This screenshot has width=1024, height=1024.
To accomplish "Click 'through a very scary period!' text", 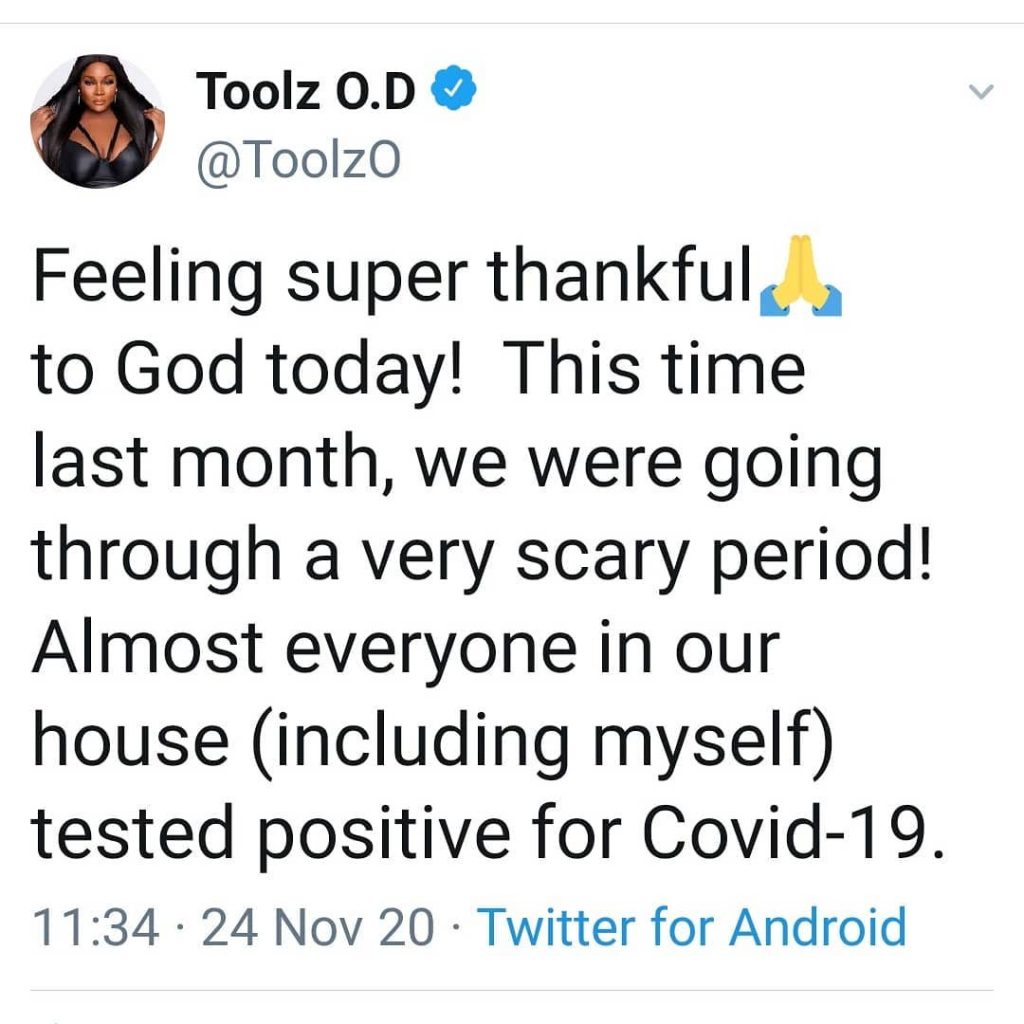I will [481, 556].
